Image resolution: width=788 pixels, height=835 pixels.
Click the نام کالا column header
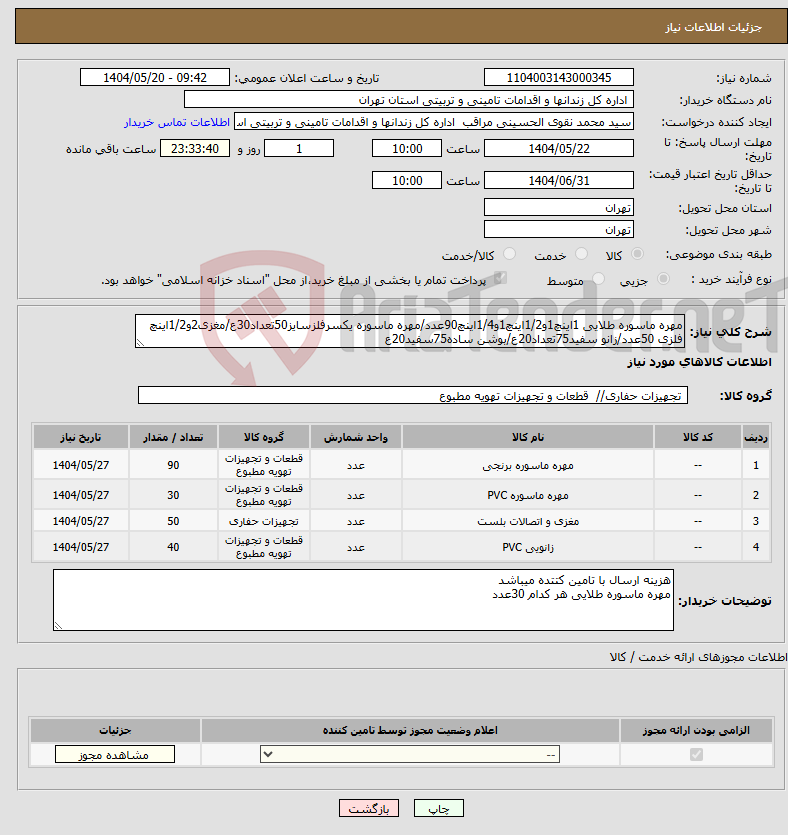[x=528, y=437]
